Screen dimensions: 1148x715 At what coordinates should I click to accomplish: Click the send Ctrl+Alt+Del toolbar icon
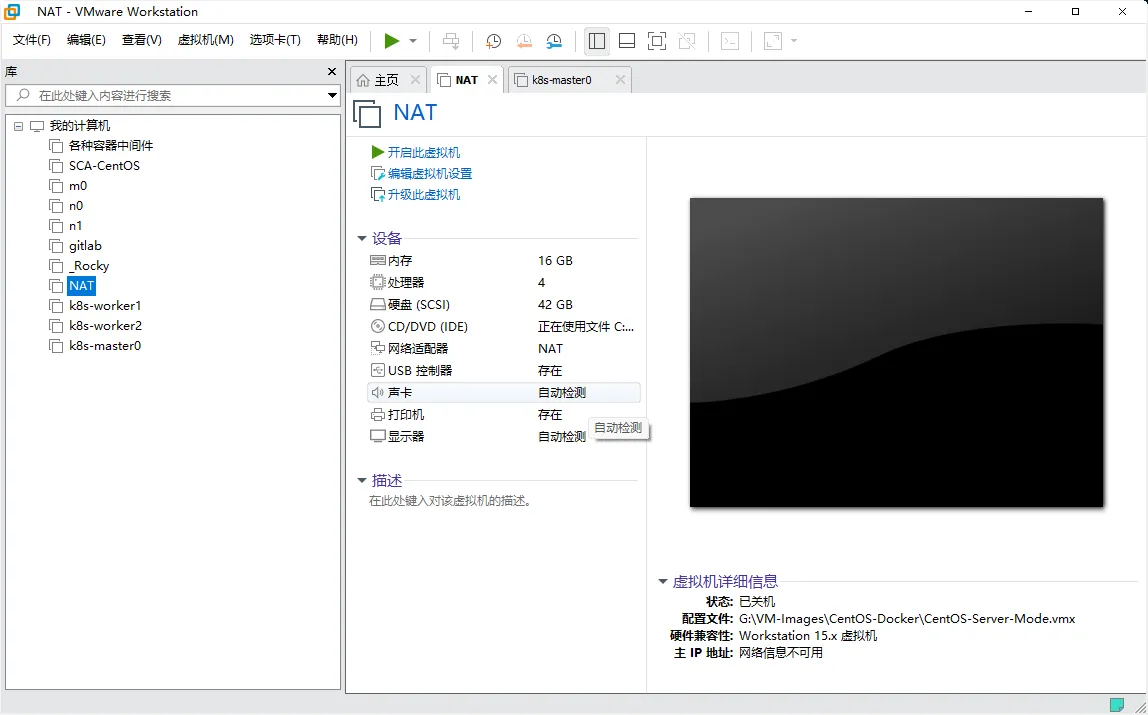pos(451,41)
